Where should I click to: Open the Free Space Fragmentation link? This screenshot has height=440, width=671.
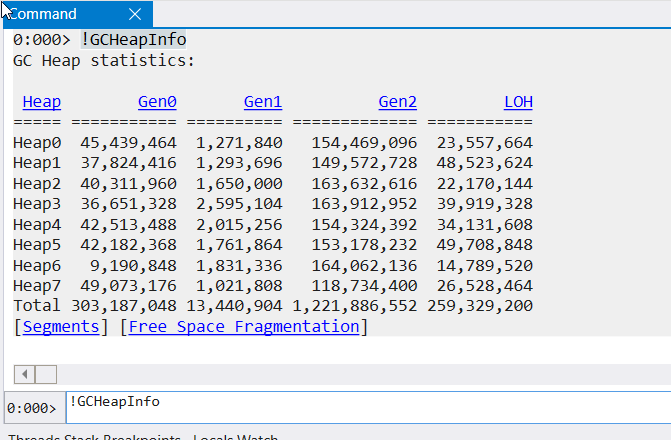243,327
